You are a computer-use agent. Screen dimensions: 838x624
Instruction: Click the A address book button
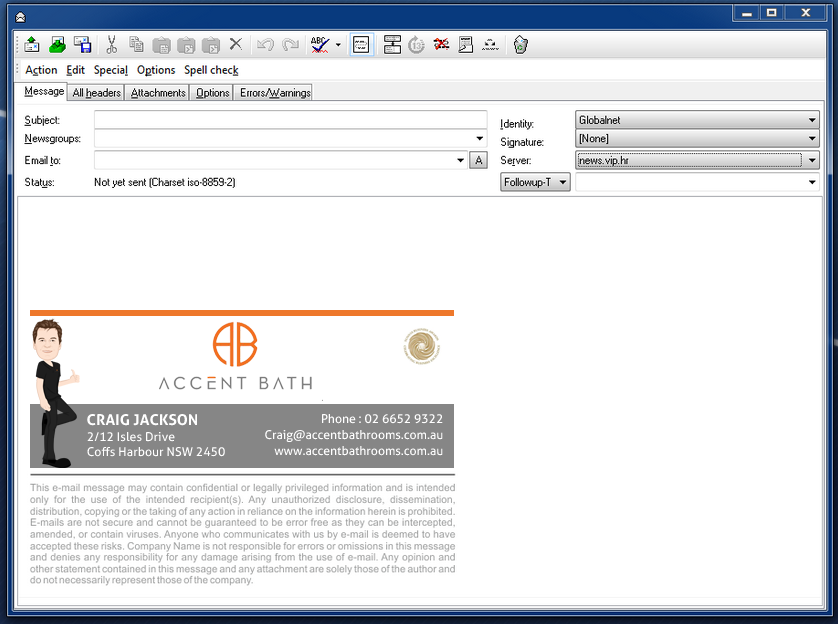(x=478, y=160)
